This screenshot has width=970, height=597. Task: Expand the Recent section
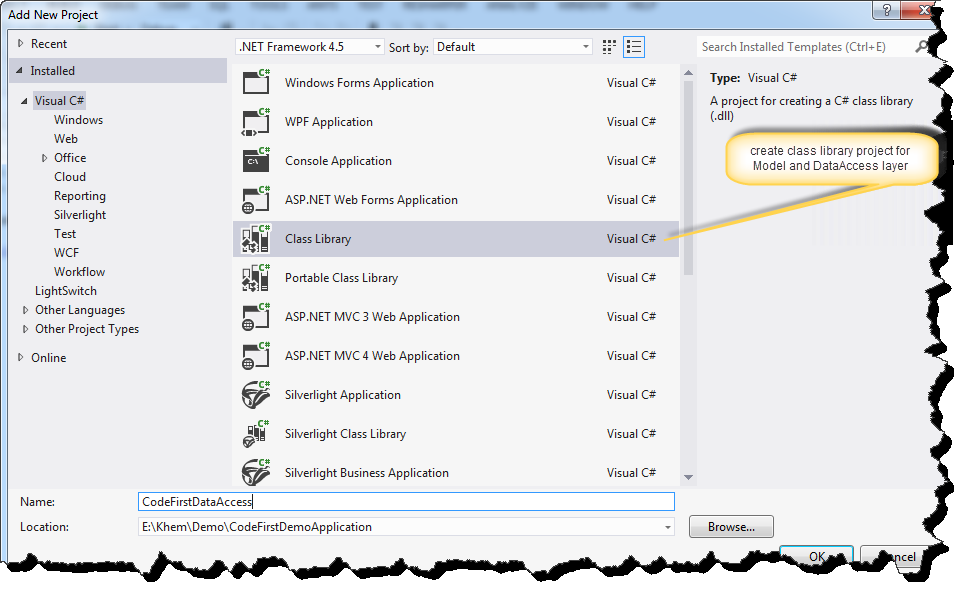click(x=20, y=43)
